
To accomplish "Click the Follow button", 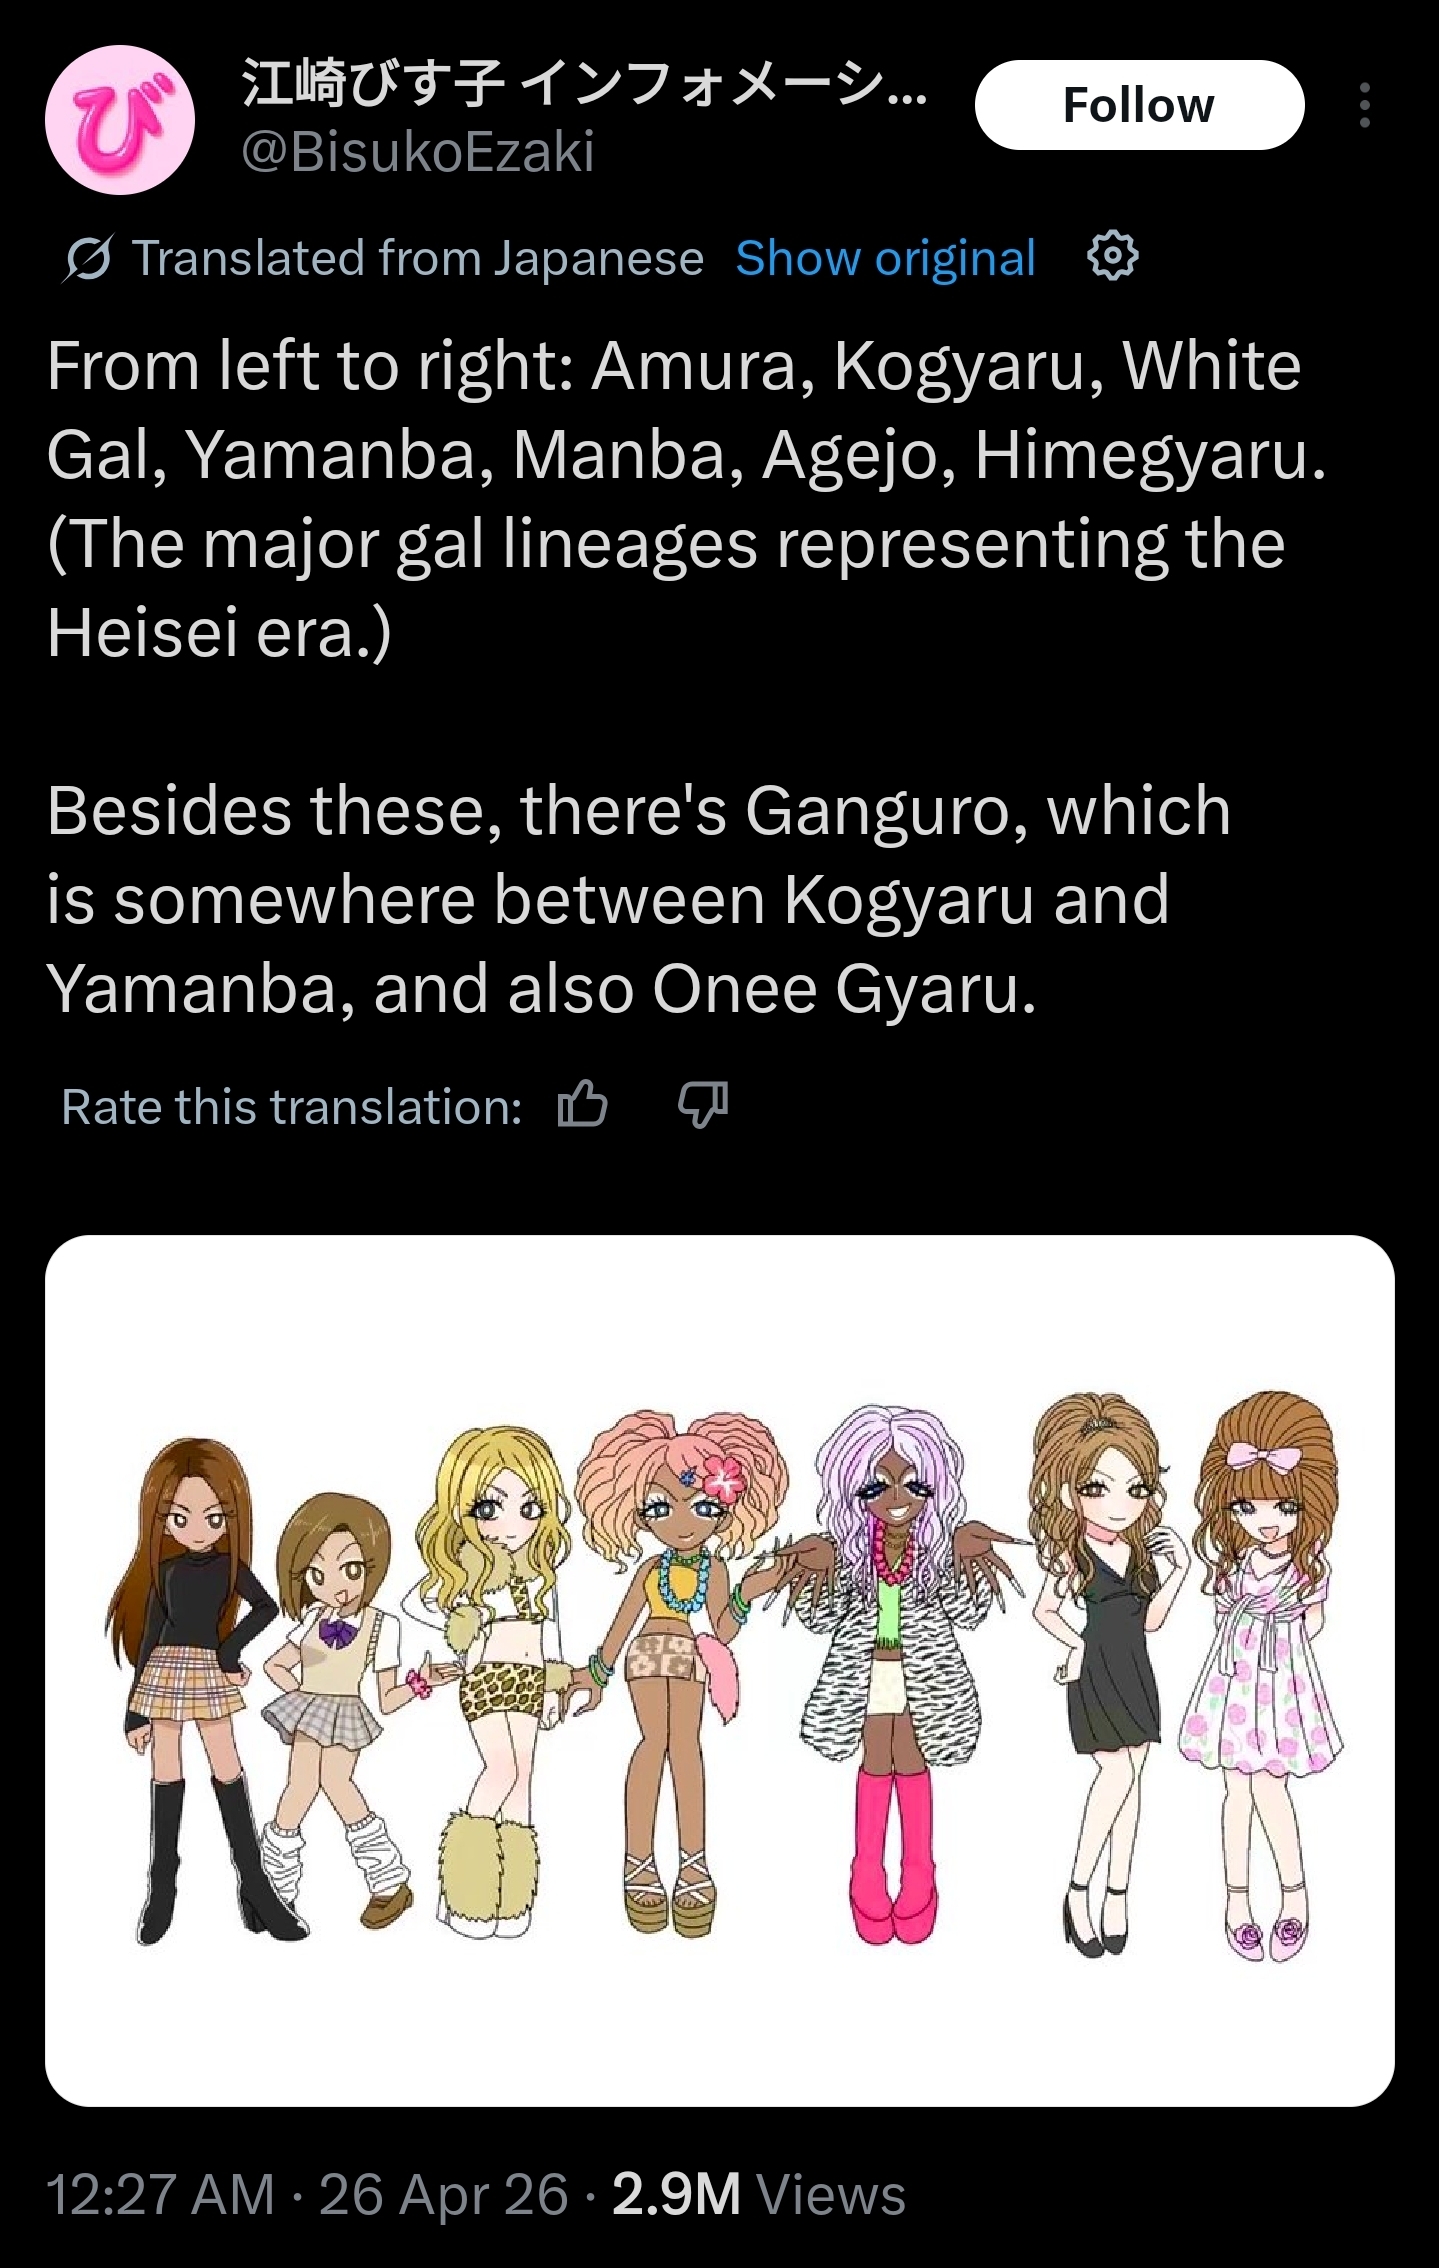I will click(1139, 105).
